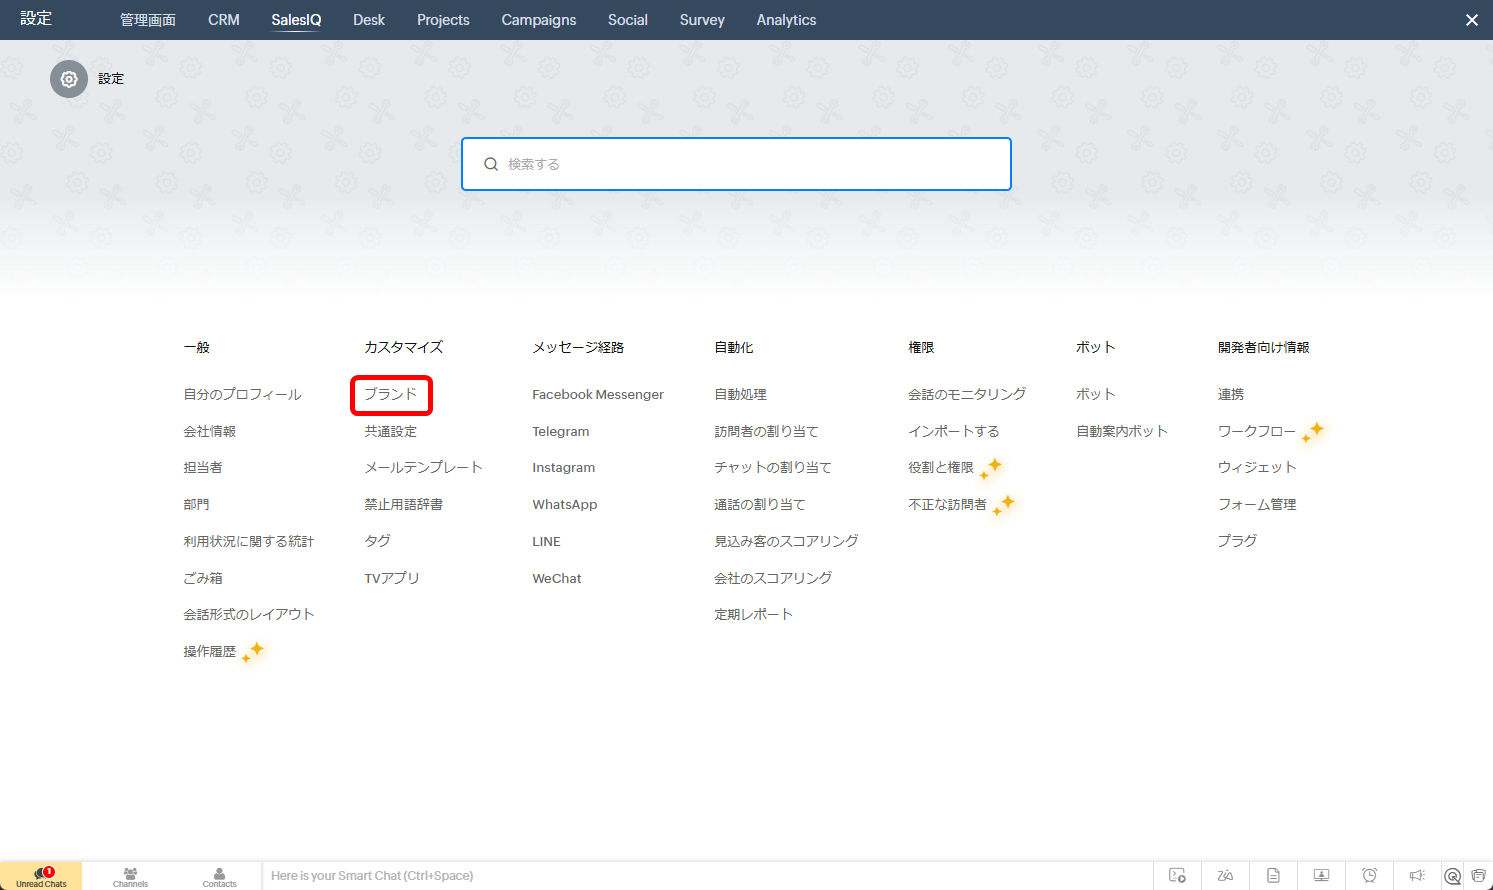Open チャットの割り当て
Screen dimensions: 1493x890
click(773, 467)
